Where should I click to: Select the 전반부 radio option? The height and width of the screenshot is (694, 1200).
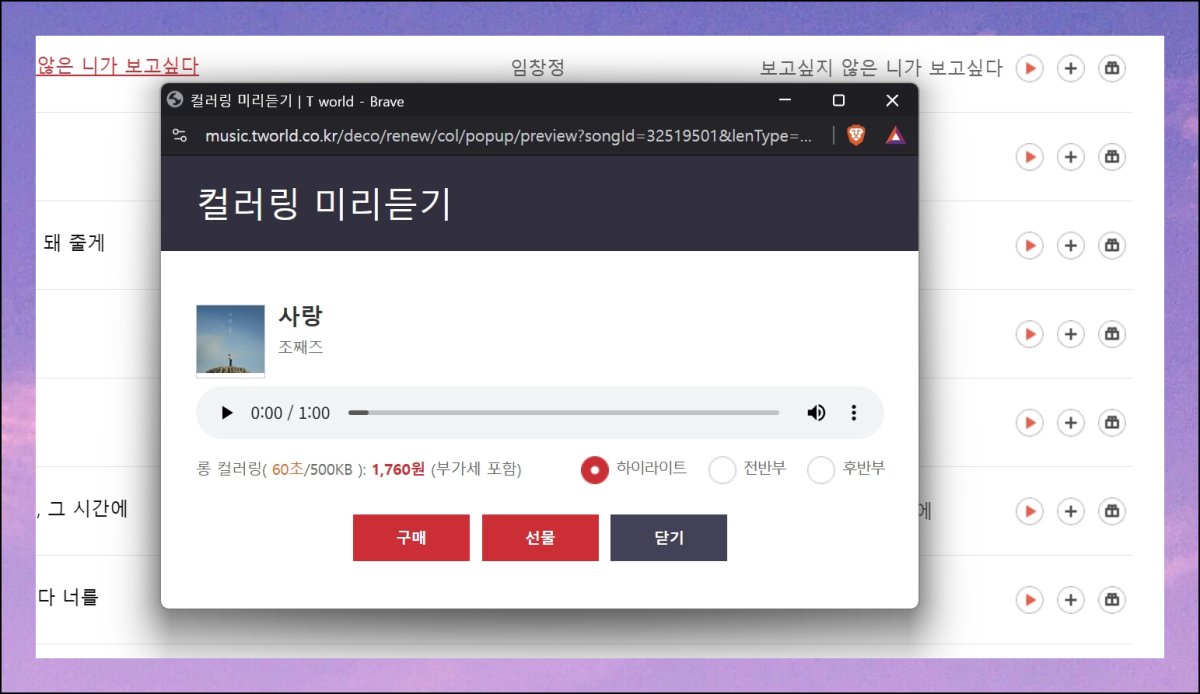click(x=722, y=469)
